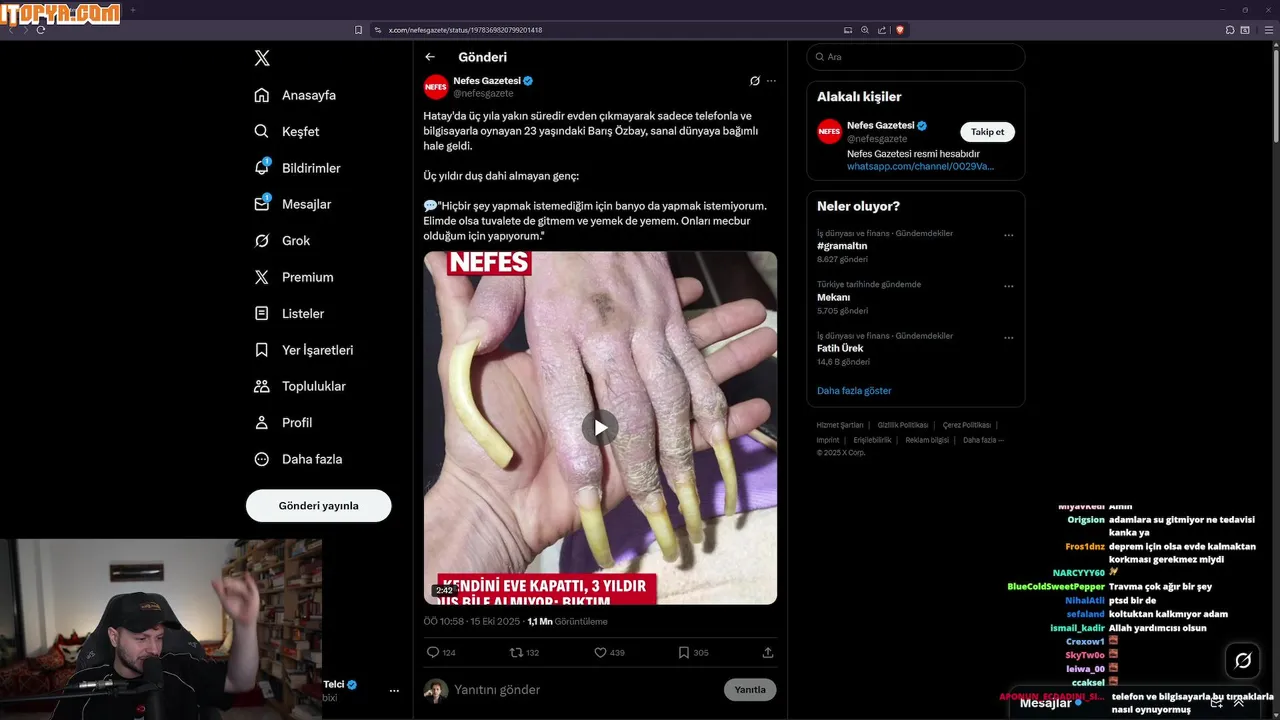Click the share icon in the address bar

point(881,30)
